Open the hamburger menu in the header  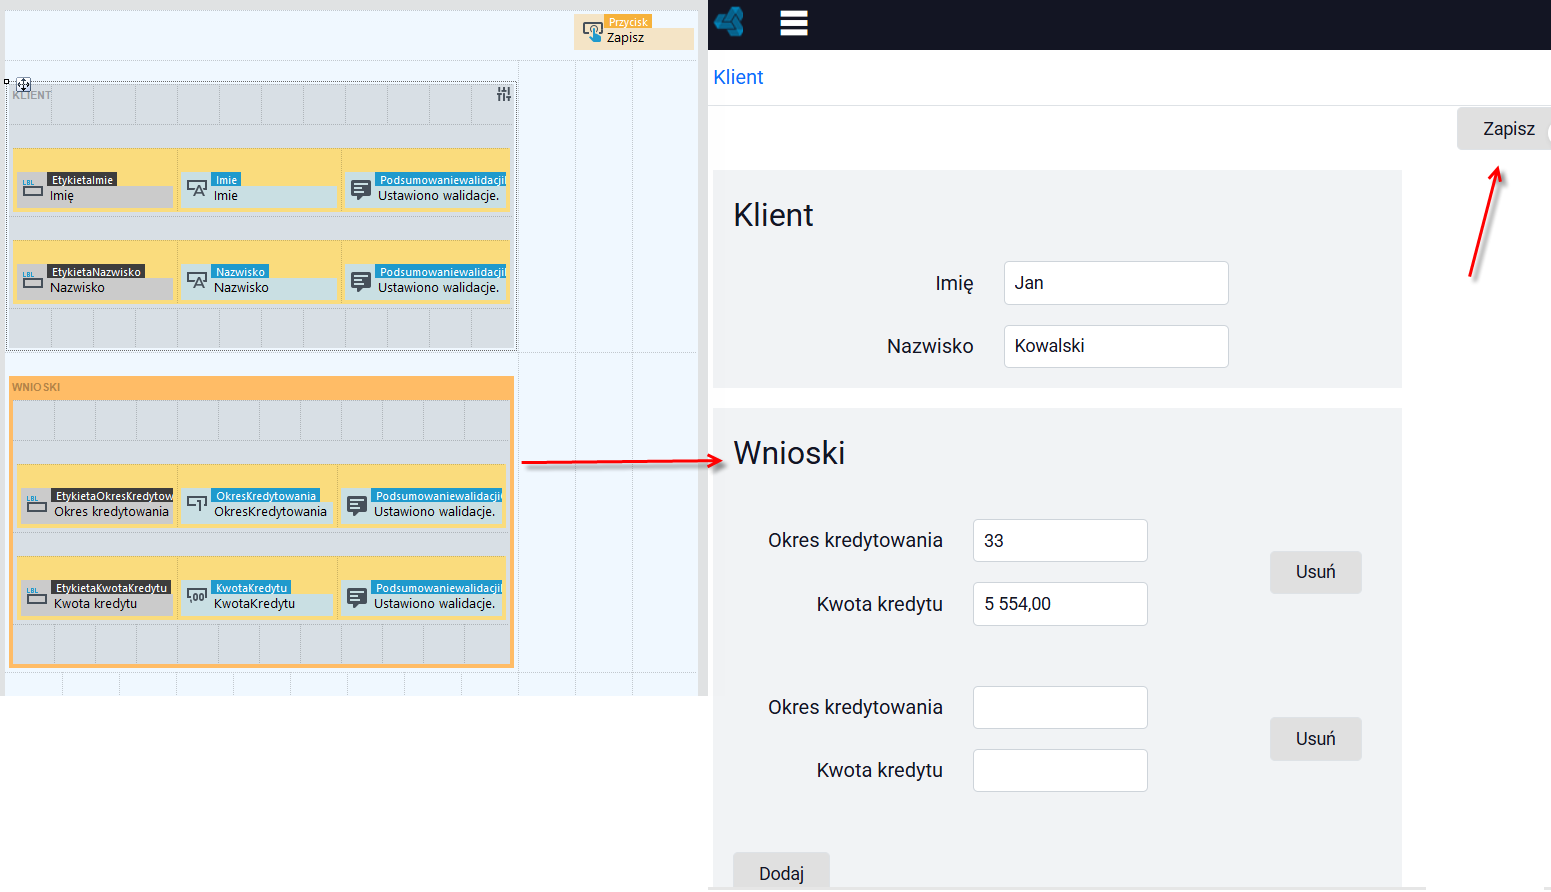click(793, 23)
